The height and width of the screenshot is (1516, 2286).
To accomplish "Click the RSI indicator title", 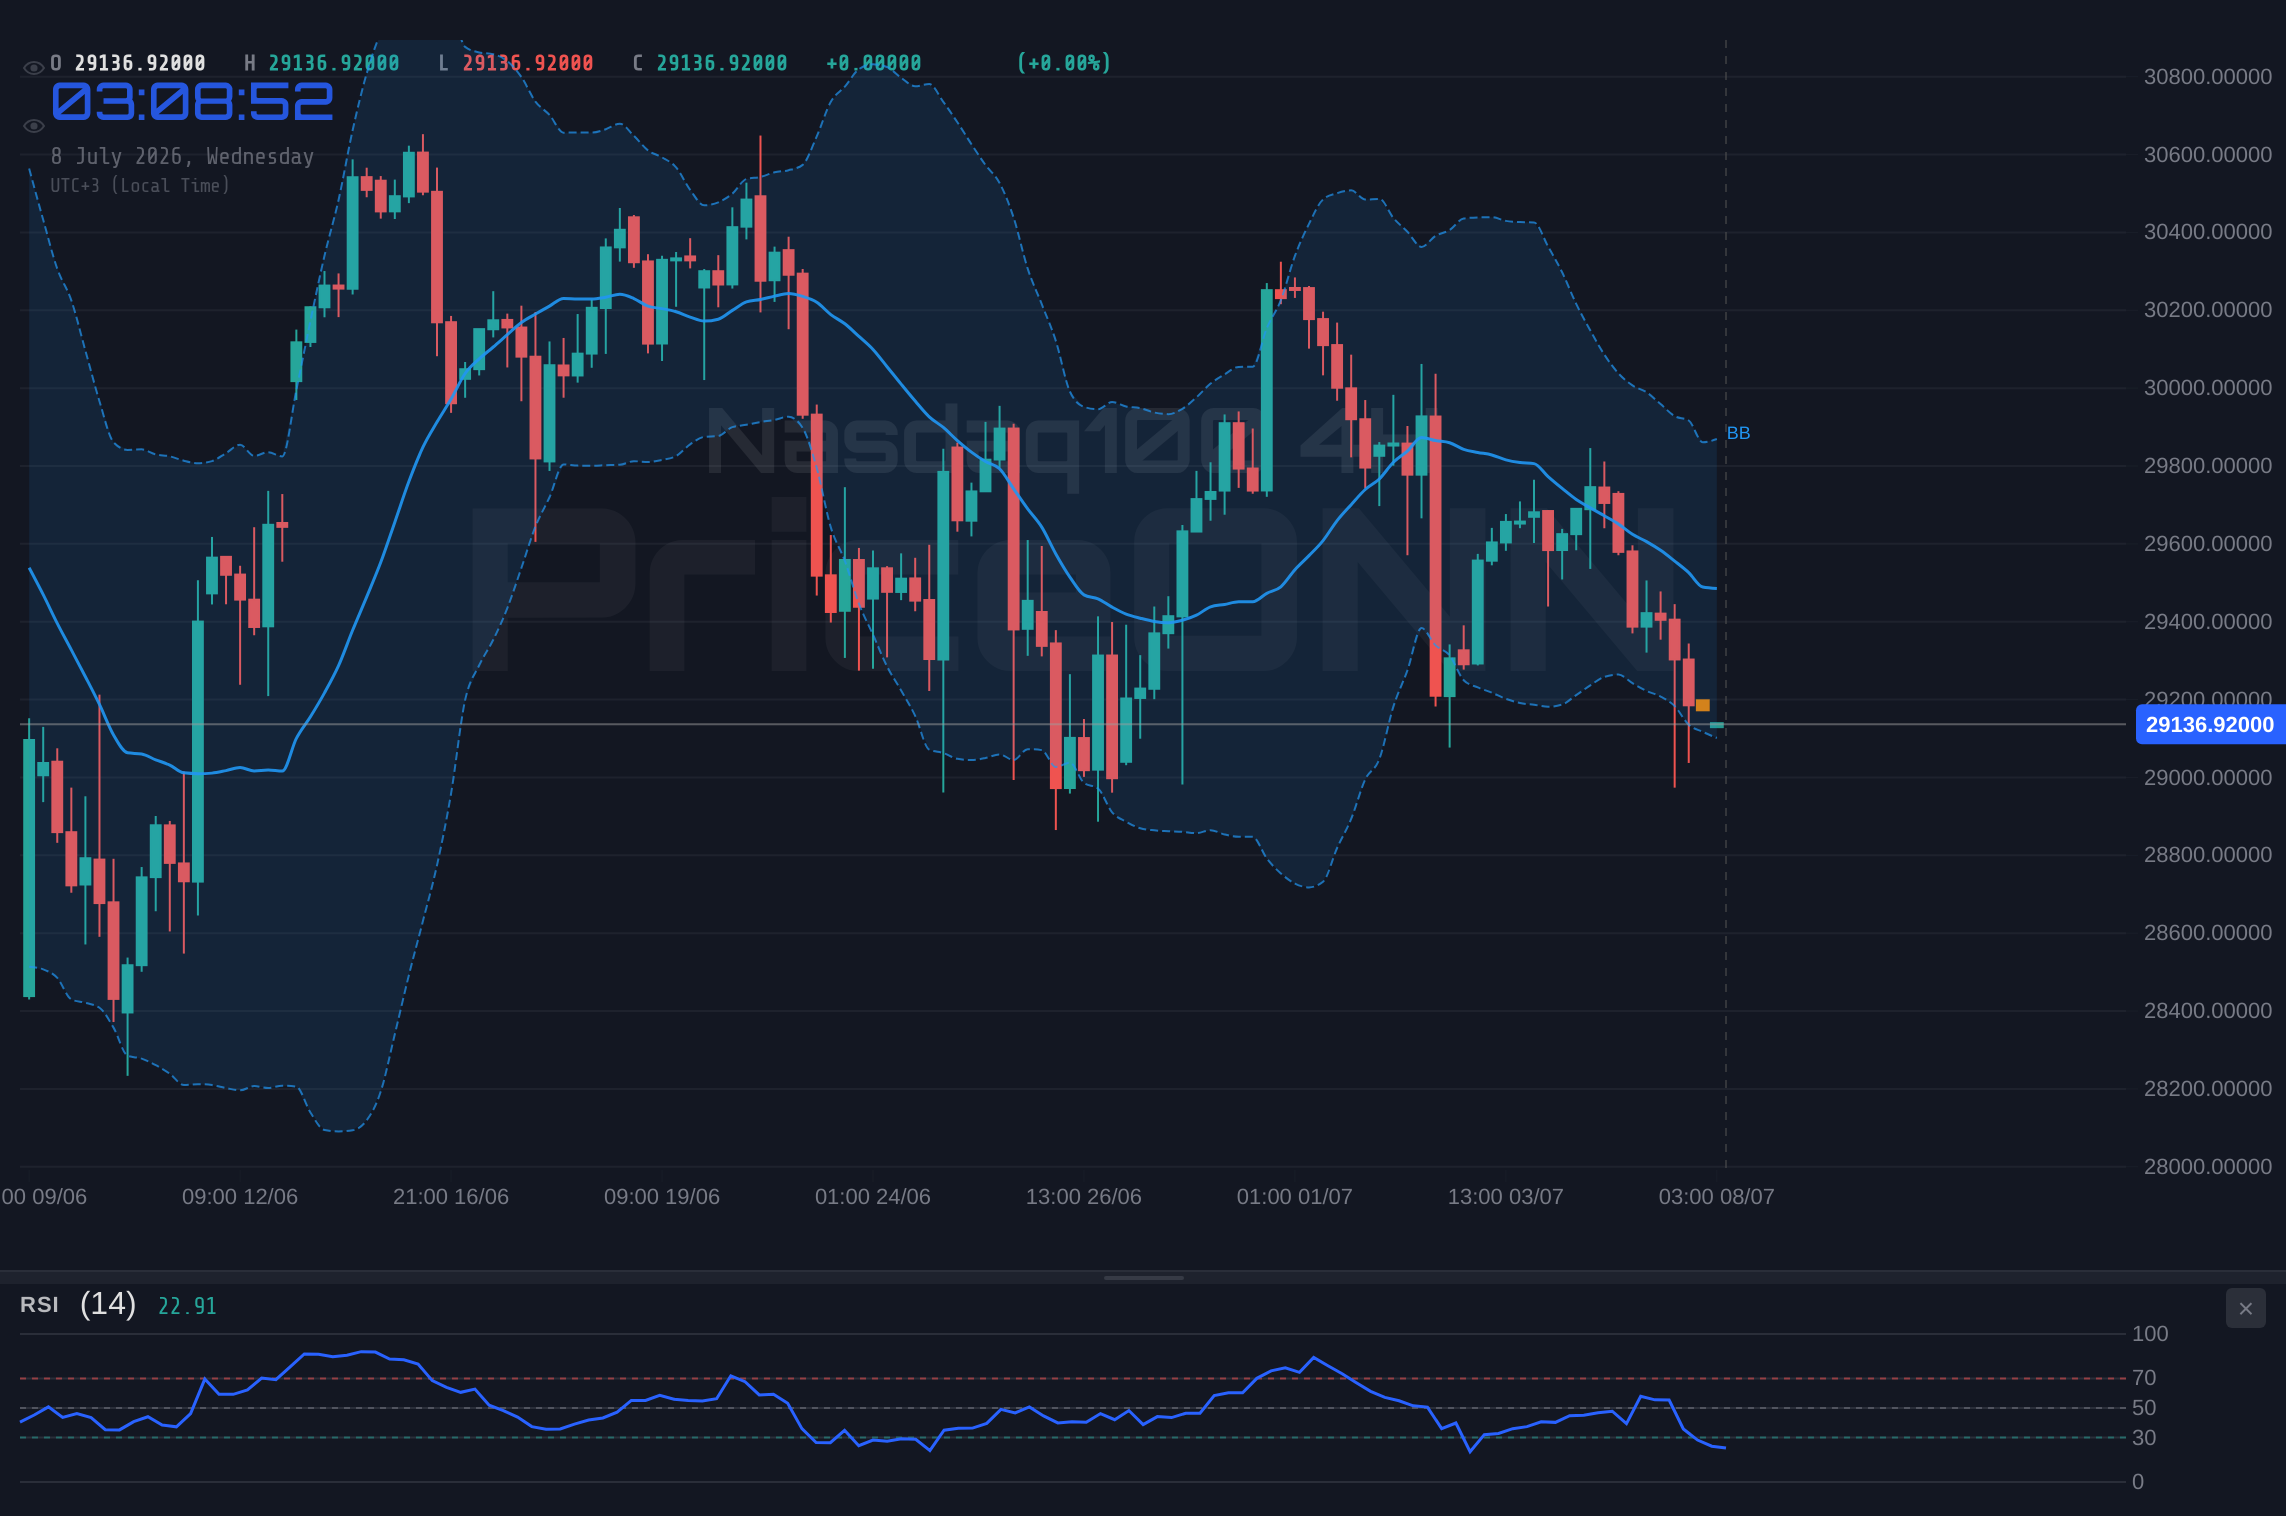I will click(39, 1305).
